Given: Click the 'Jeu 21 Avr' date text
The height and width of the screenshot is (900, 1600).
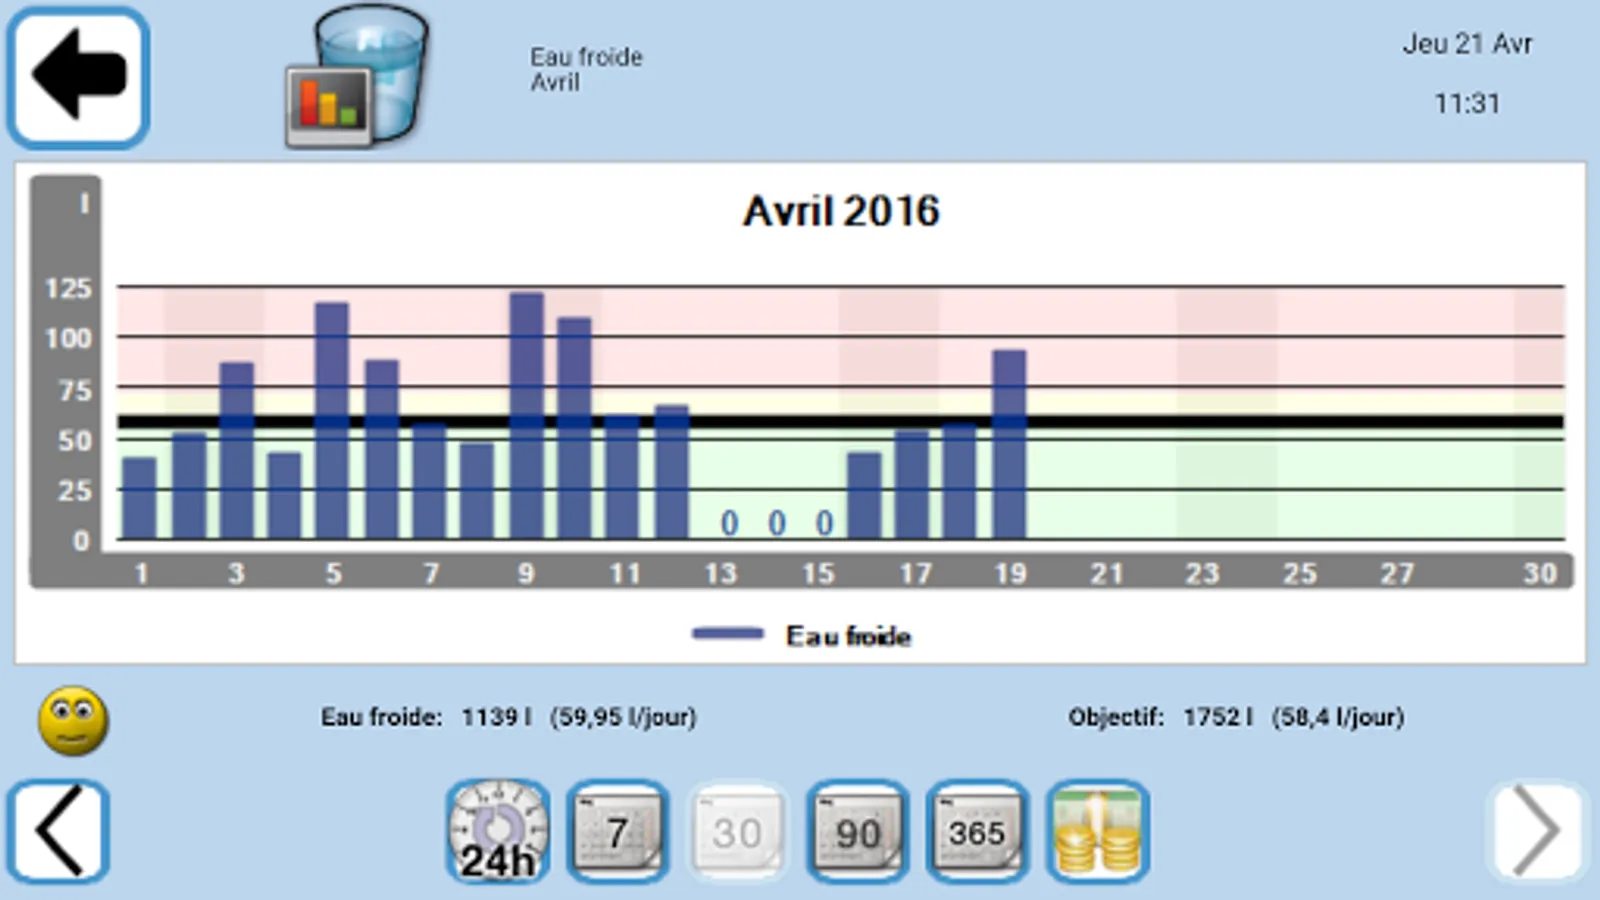Looking at the screenshot, I should (x=1467, y=44).
